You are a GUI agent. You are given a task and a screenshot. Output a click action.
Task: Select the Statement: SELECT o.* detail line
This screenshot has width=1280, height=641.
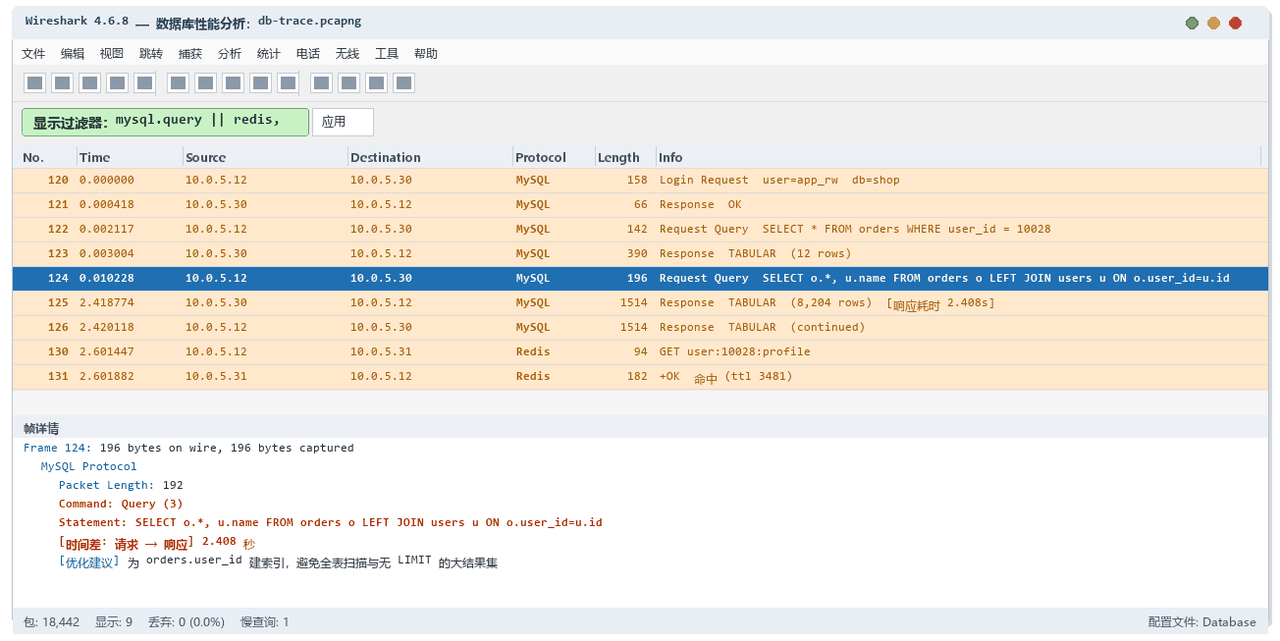point(330,523)
